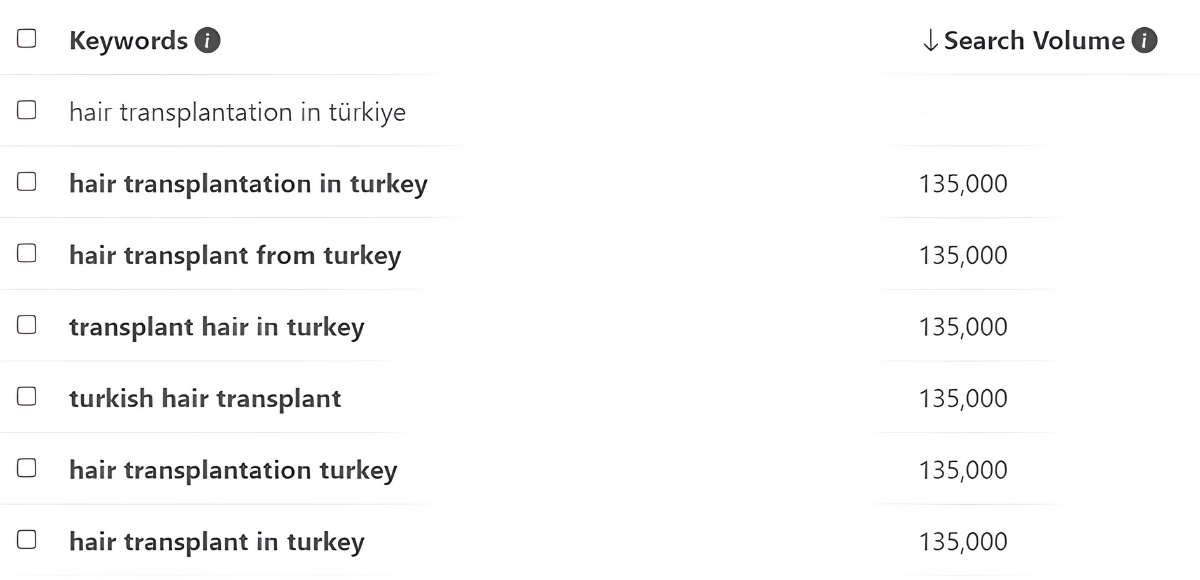
Task: Sort by the Search Volume column header
Action: pos(1033,41)
